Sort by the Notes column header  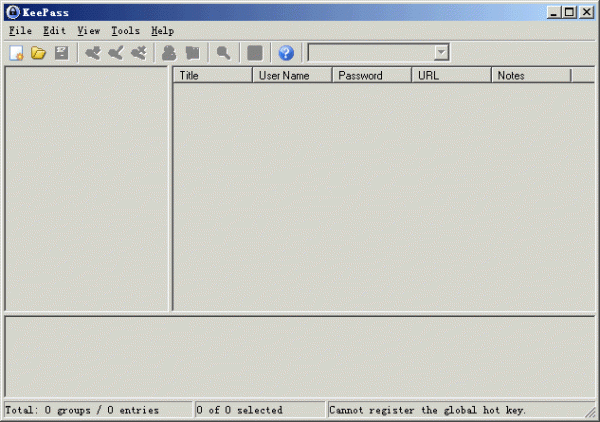(x=531, y=75)
